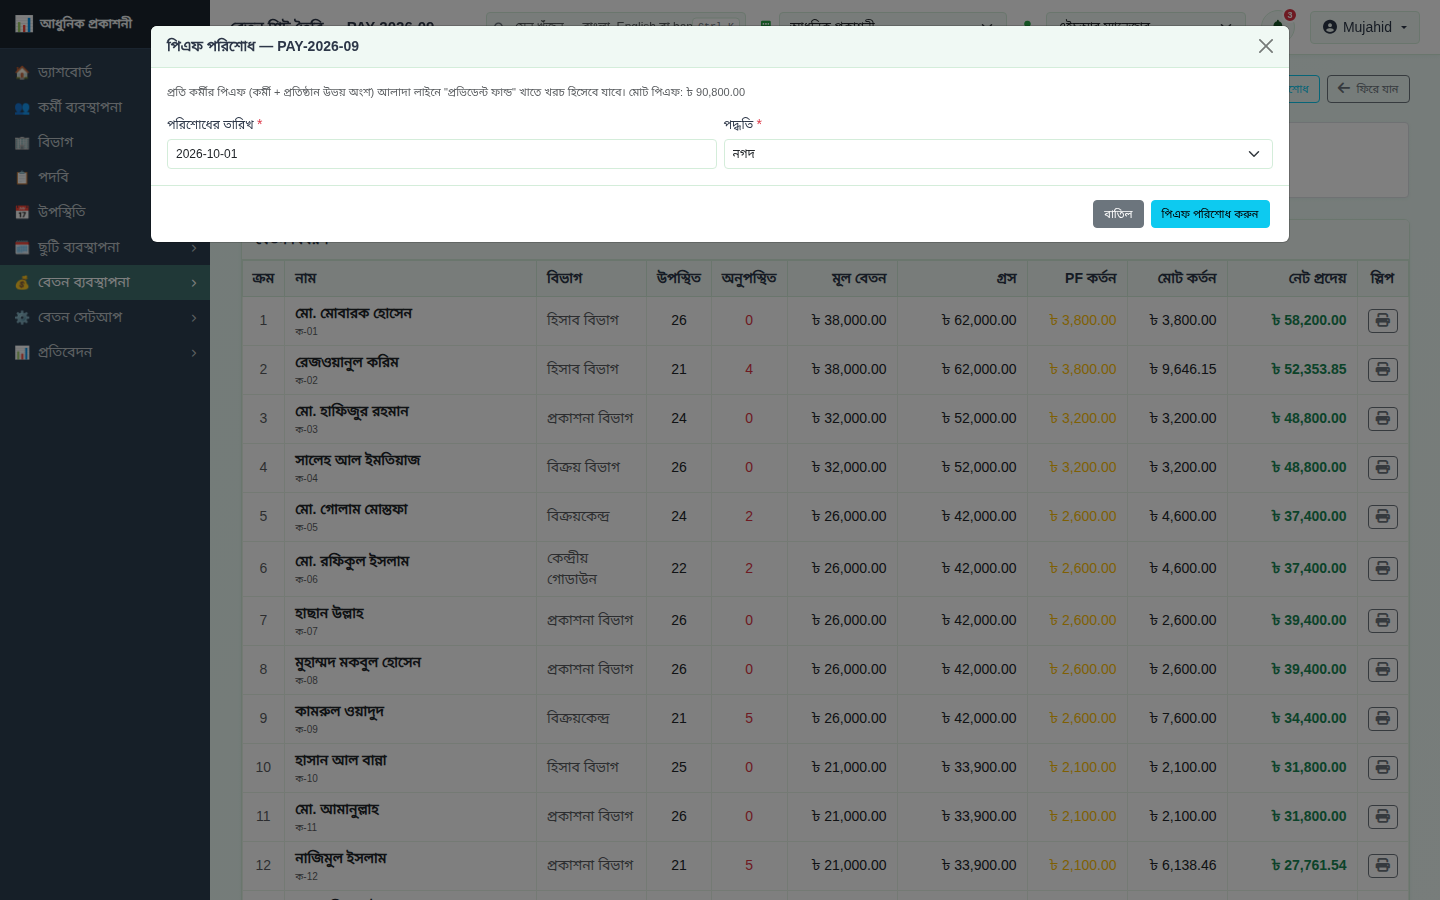Click the উপস্থিতি calendar icon in the sidebar
The image size is (1440, 900).
22,212
